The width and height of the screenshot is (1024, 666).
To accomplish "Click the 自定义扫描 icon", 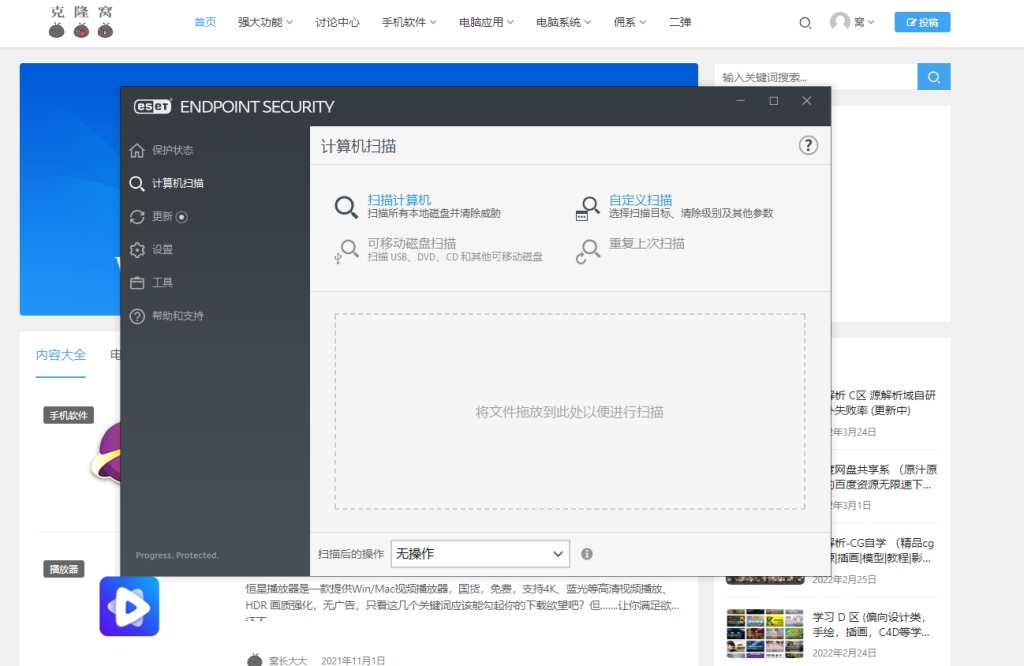I will click(587, 208).
